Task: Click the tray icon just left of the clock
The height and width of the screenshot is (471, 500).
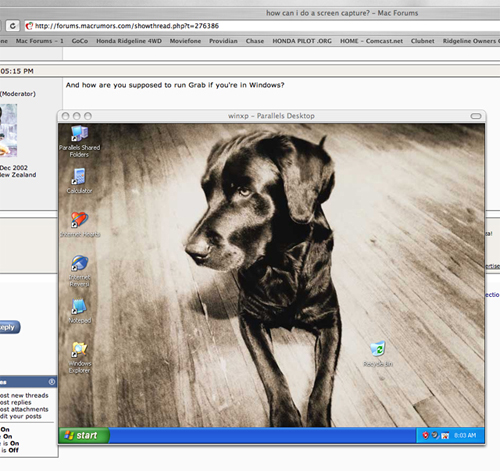Action: pos(445,435)
